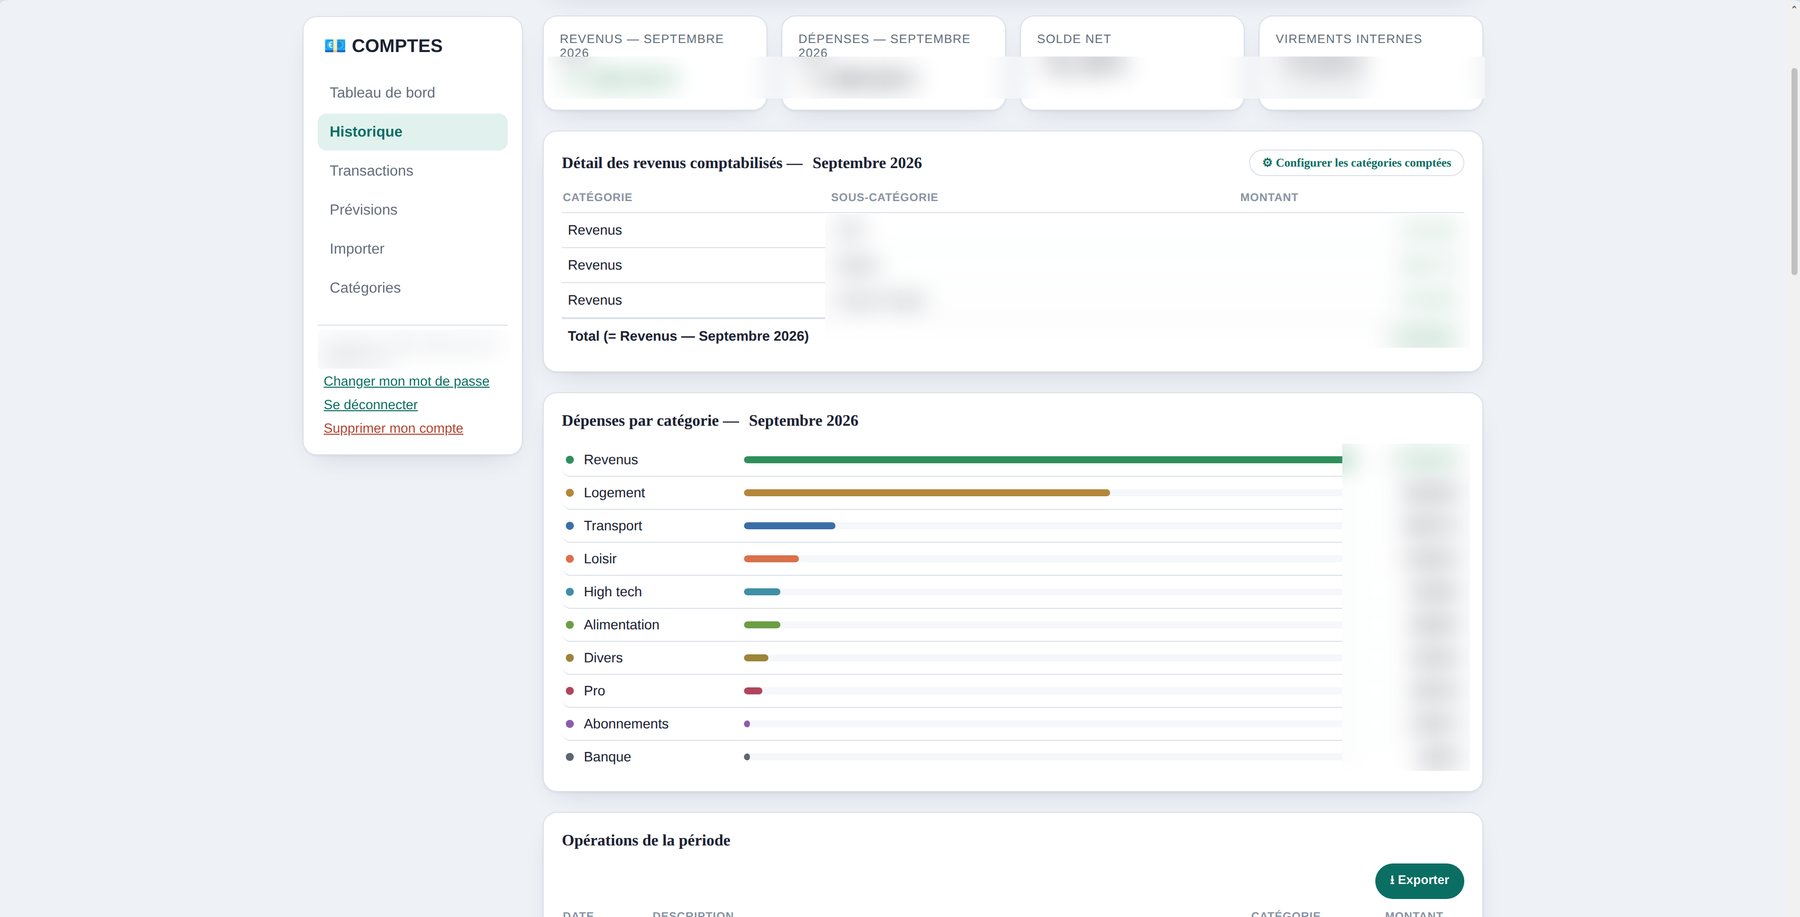This screenshot has width=1800, height=917.
Task: Select the Alimentation category label
Action: click(621, 625)
